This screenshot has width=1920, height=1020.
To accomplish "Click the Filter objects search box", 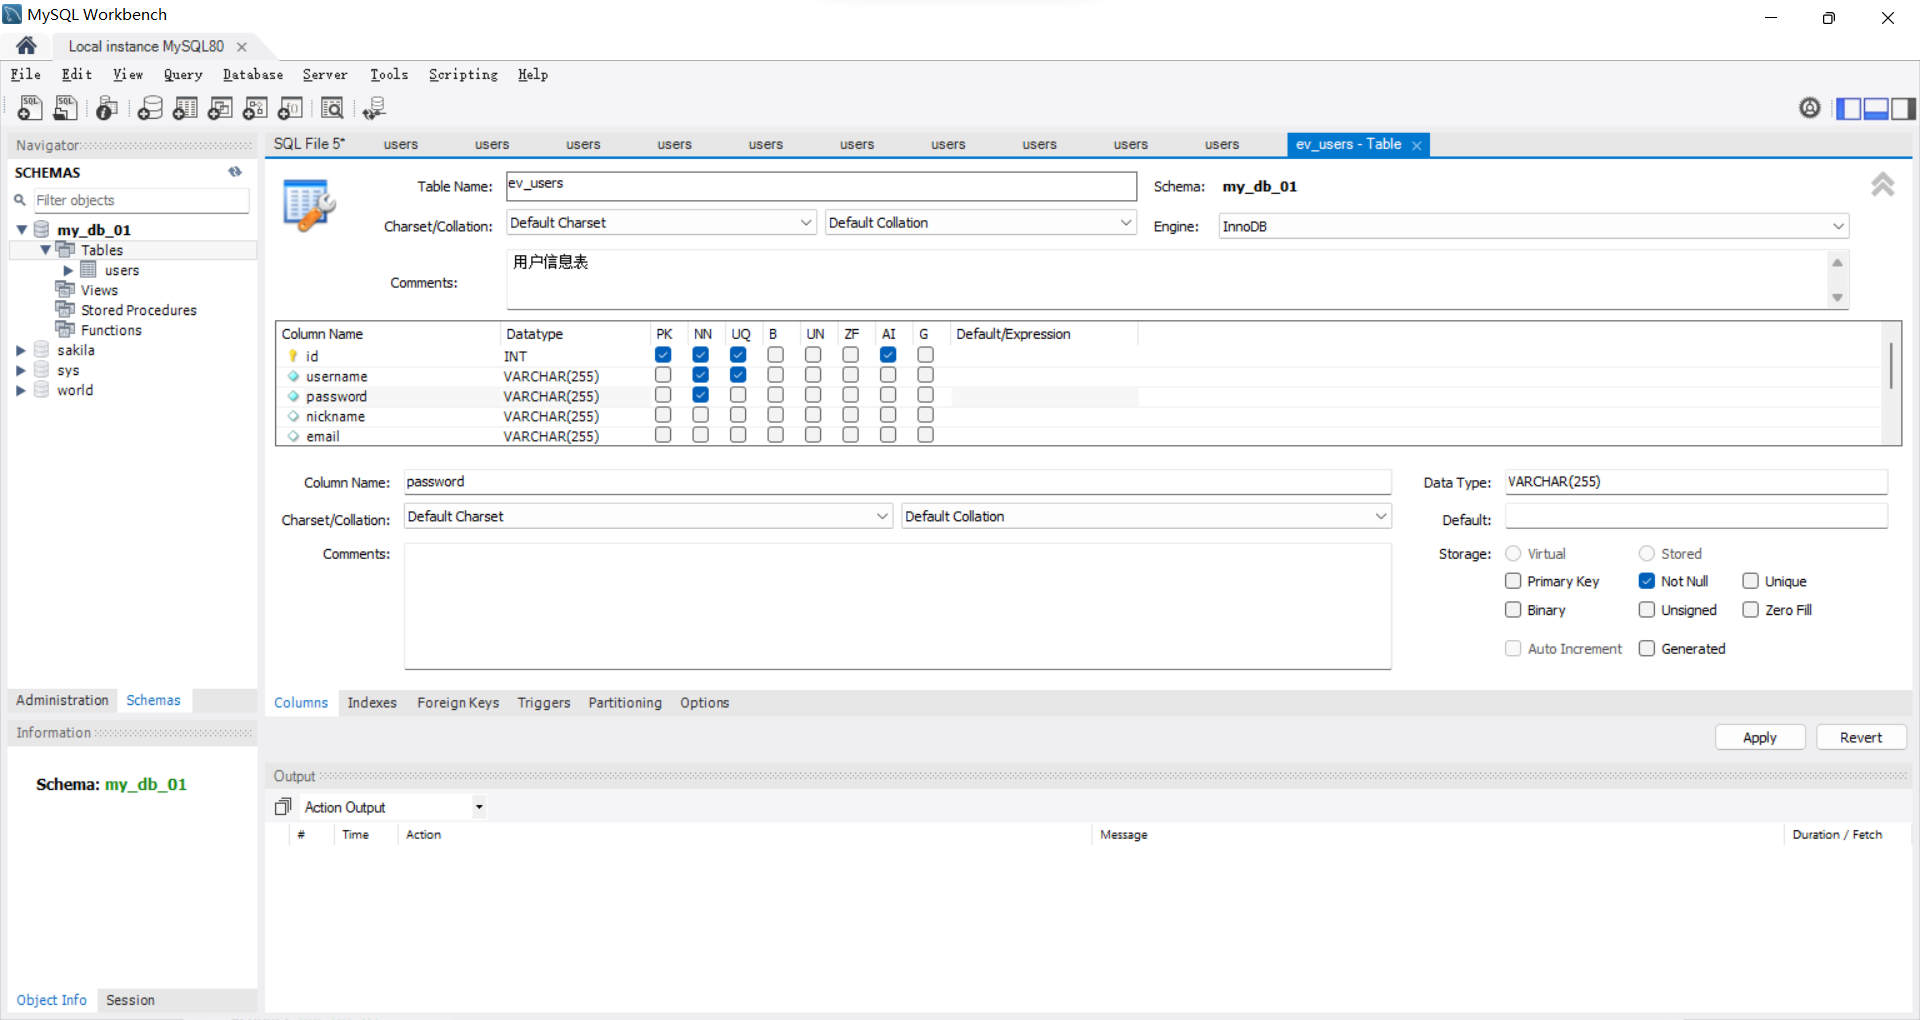I will tap(141, 200).
